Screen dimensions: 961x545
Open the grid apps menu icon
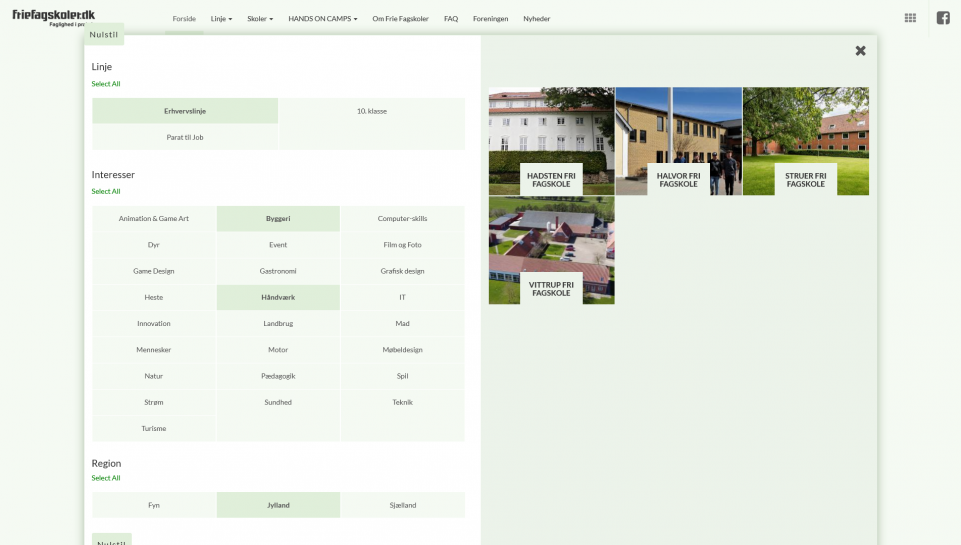910,18
